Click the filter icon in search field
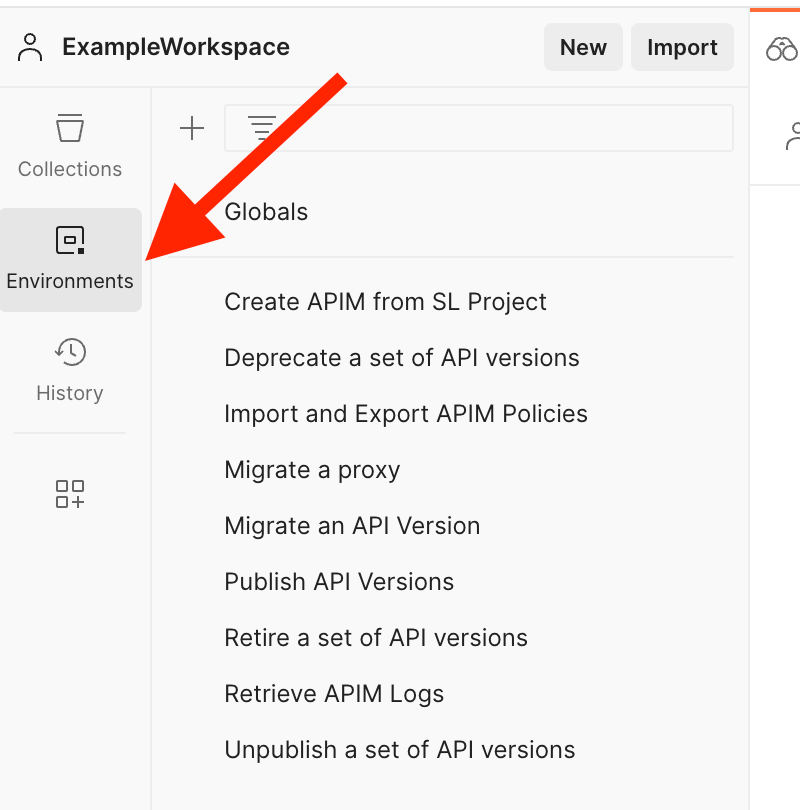 [x=262, y=128]
